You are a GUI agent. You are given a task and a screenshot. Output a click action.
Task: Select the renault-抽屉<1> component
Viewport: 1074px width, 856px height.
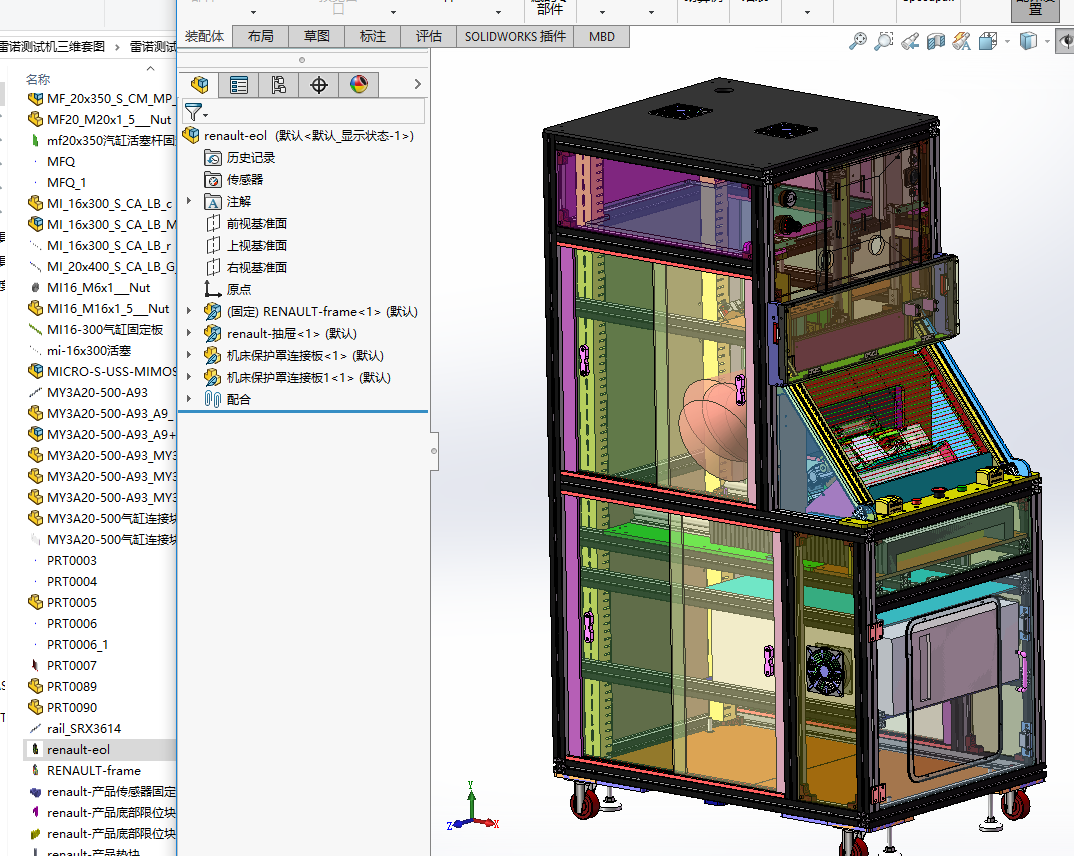click(x=291, y=334)
